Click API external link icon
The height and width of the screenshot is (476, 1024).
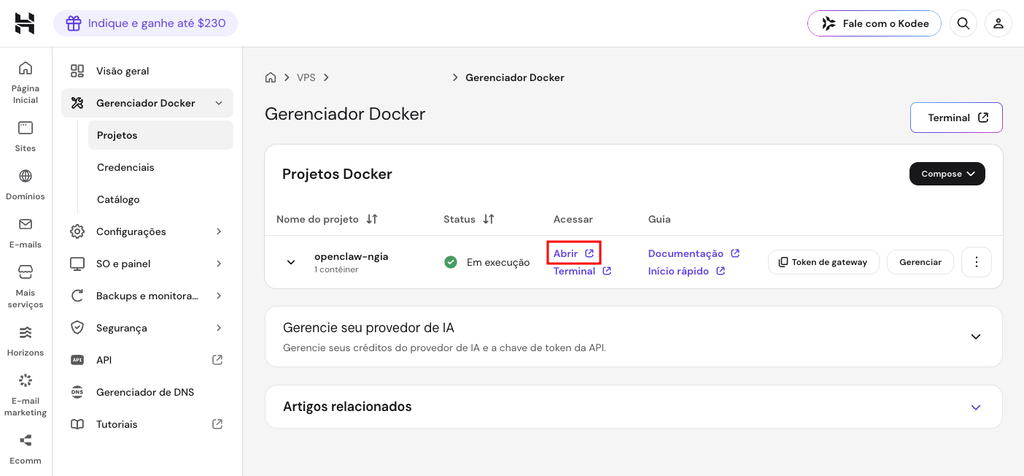tap(217, 360)
